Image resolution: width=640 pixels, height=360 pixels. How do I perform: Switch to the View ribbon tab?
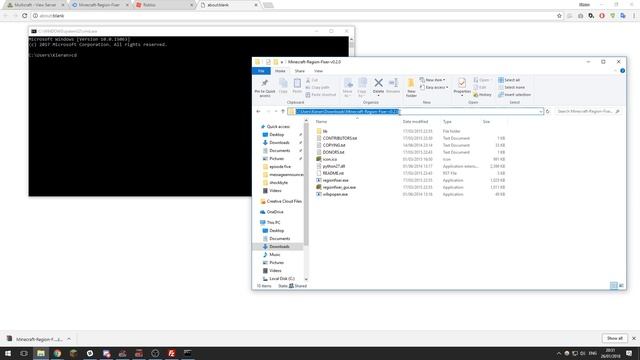click(x=318, y=71)
